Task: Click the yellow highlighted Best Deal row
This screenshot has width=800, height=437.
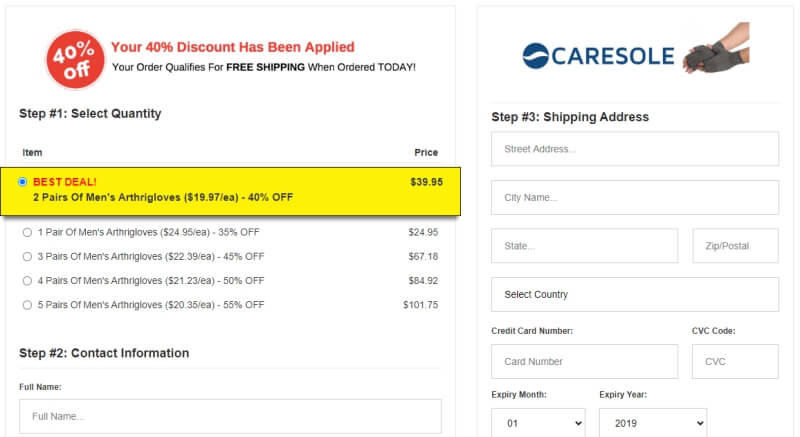Action: (x=231, y=191)
